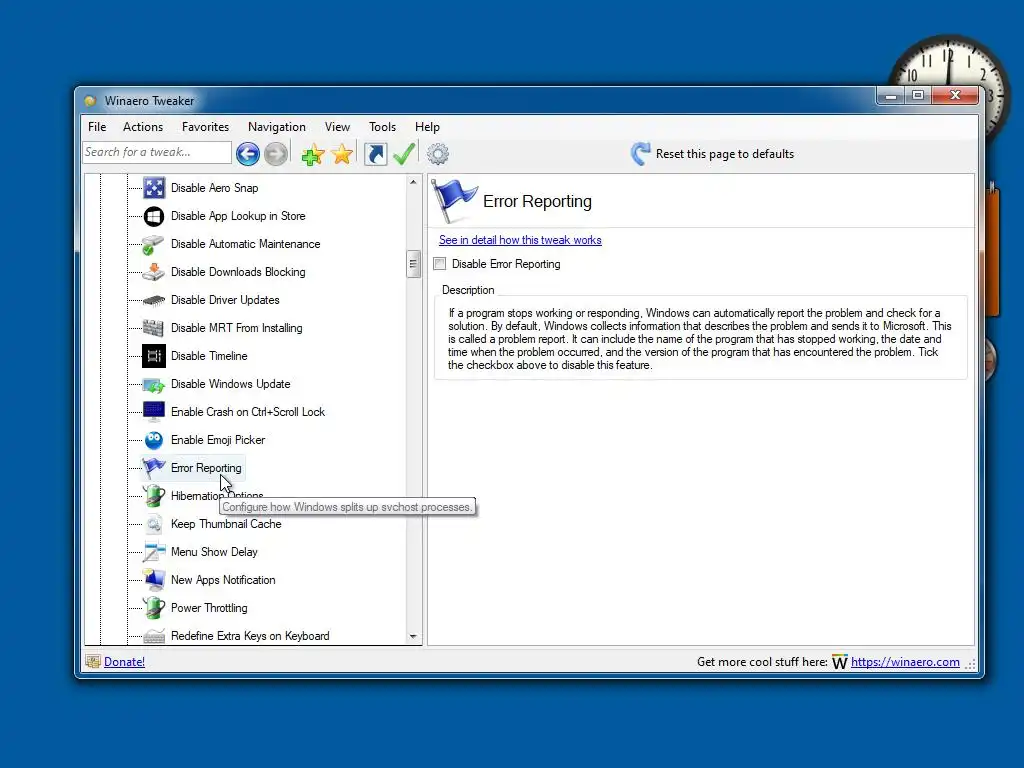Select 'Disable Aero Snap' label in tree

pos(214,187)
